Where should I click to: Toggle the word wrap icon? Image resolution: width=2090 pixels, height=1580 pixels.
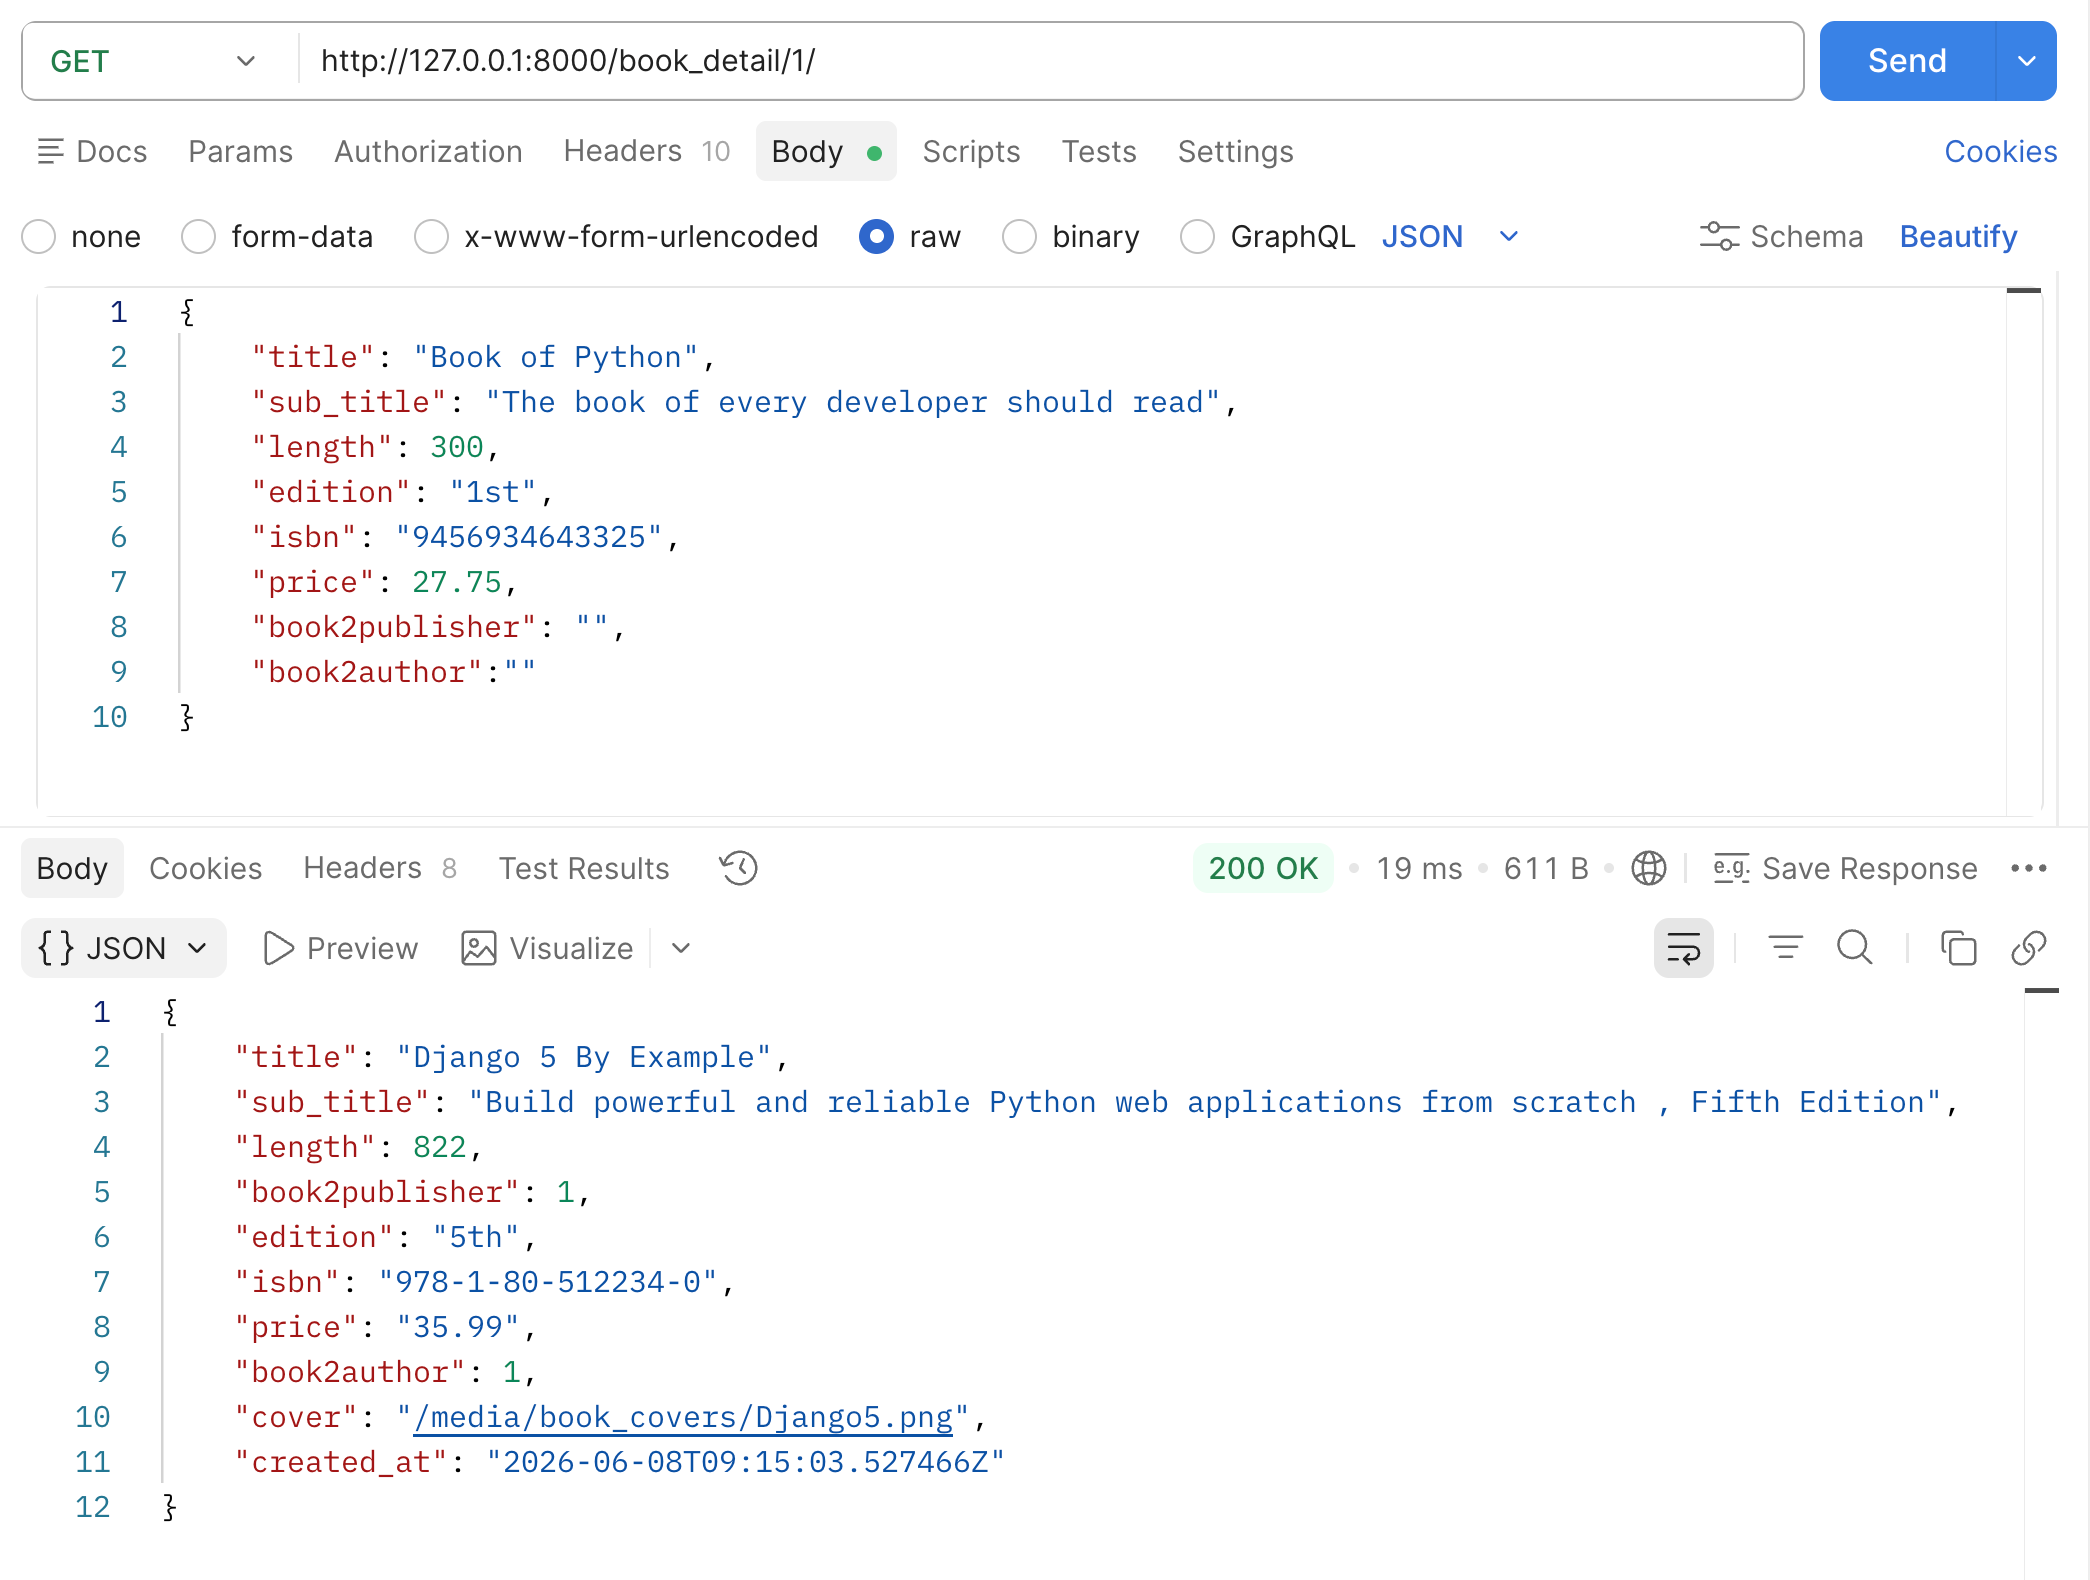(1684, 948)
